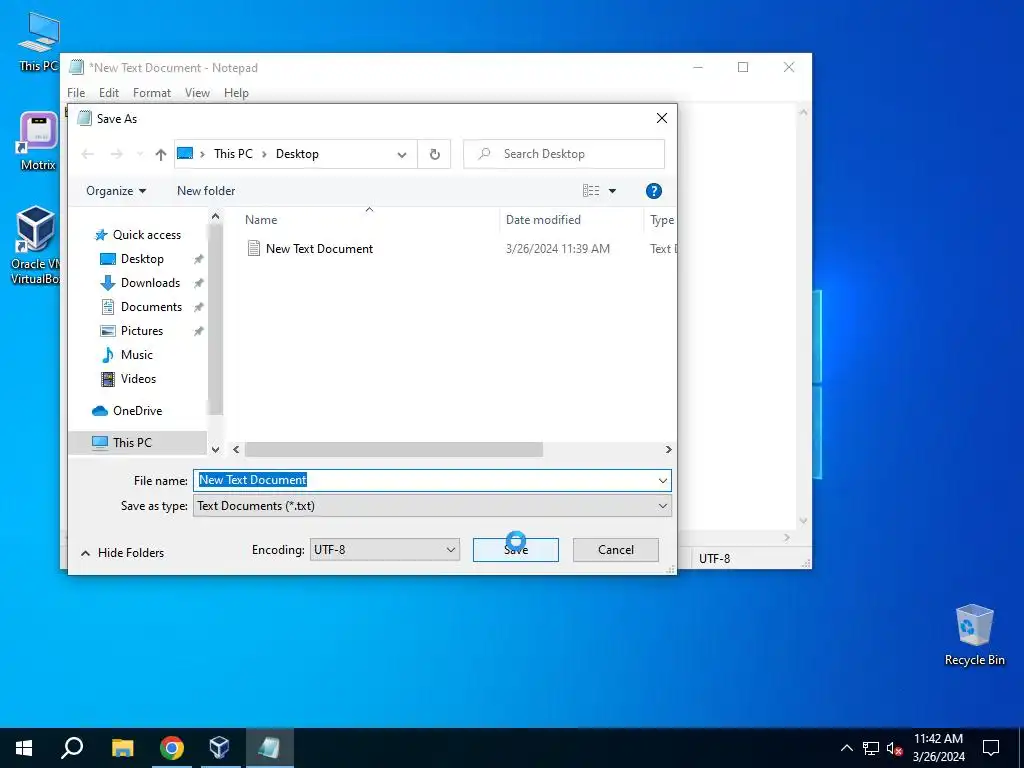Viewport: 1024px width, 768px height.
Task: Expand the address bar history dropdown
Action: coord(402,155)
